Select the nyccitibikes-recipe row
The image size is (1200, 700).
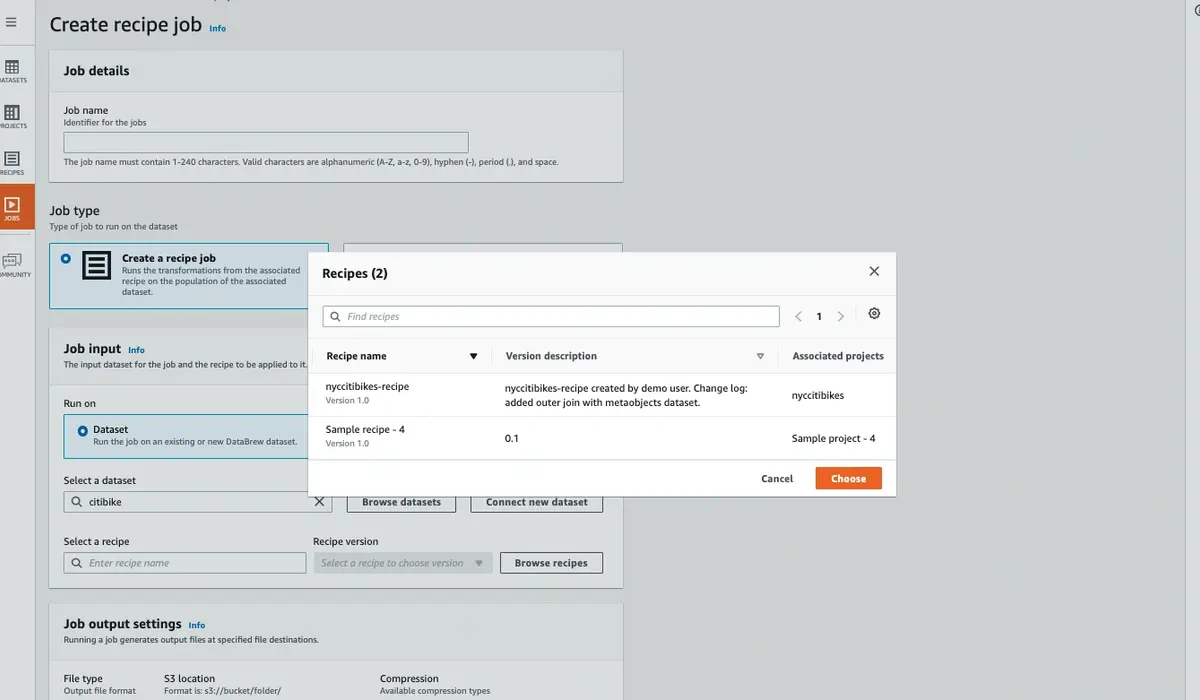[602, 395]
